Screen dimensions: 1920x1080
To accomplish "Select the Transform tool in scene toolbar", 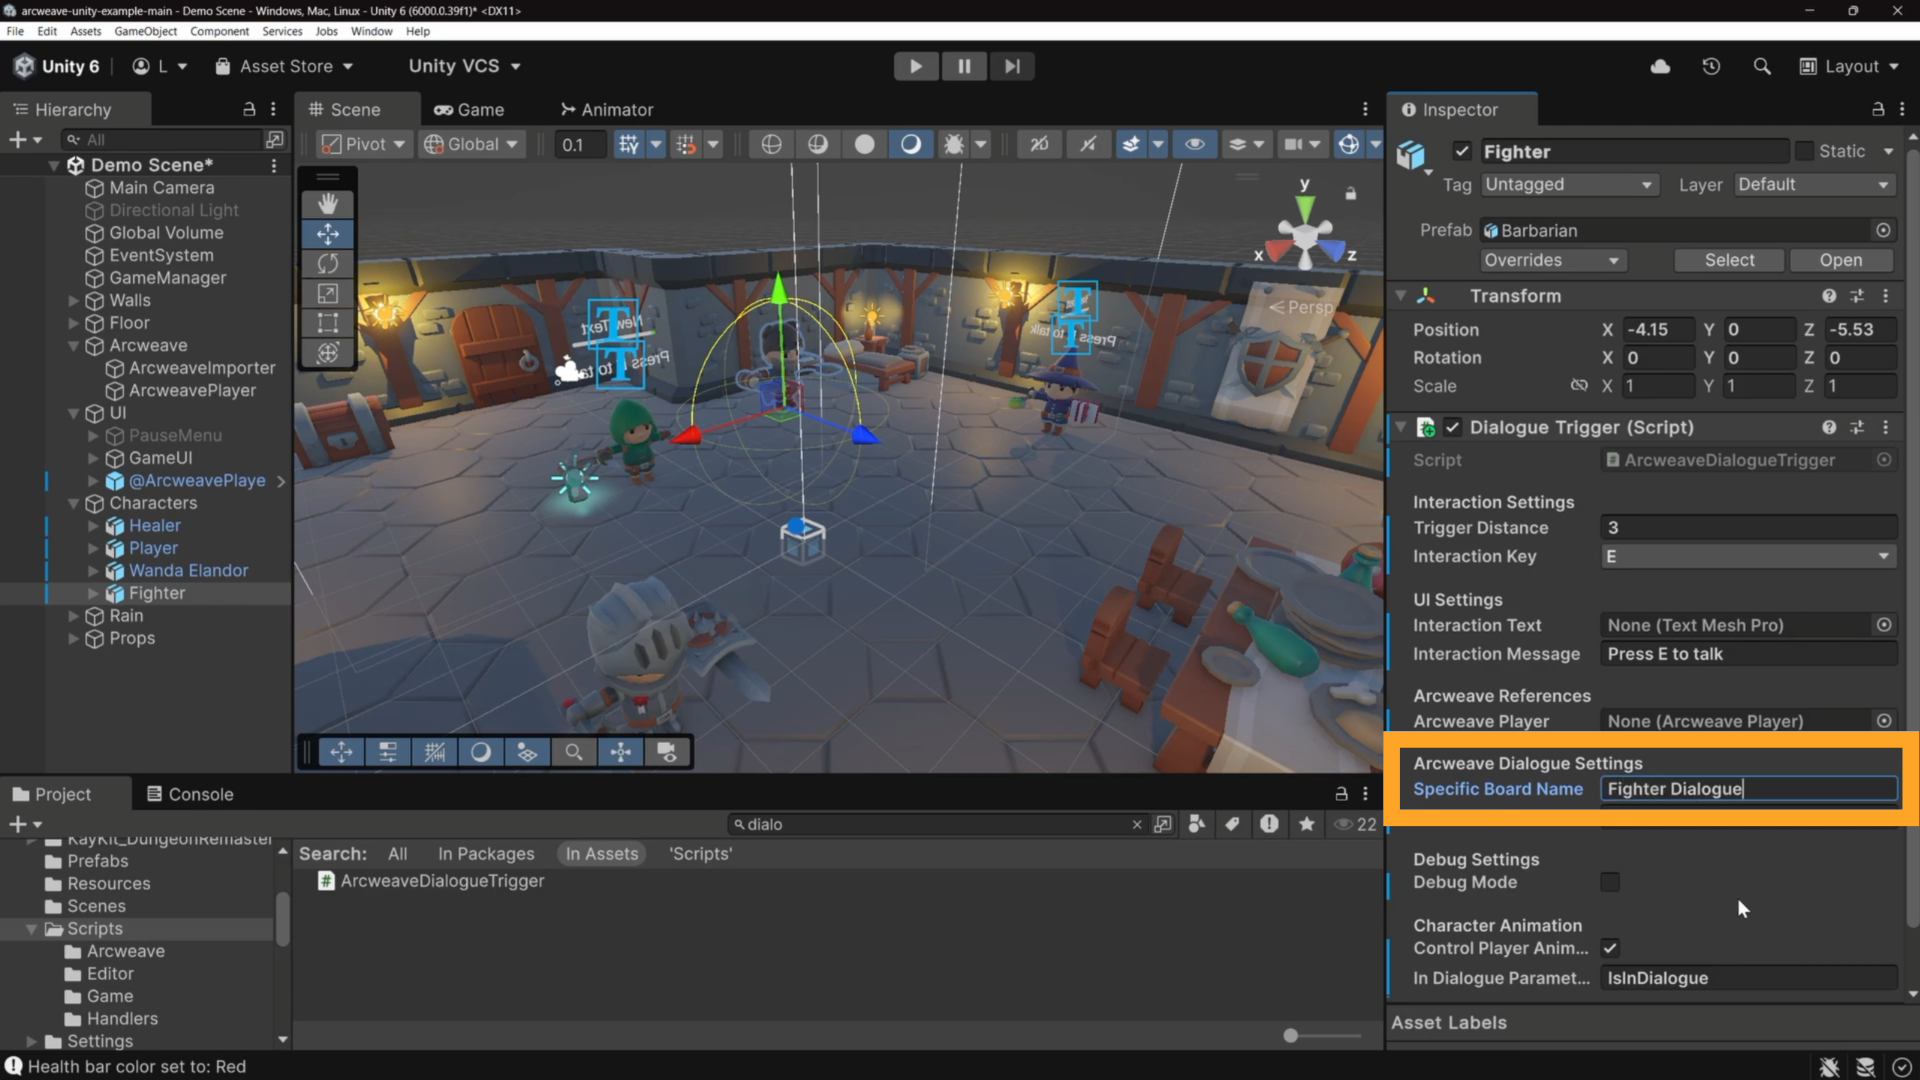I will coord(328,353).
